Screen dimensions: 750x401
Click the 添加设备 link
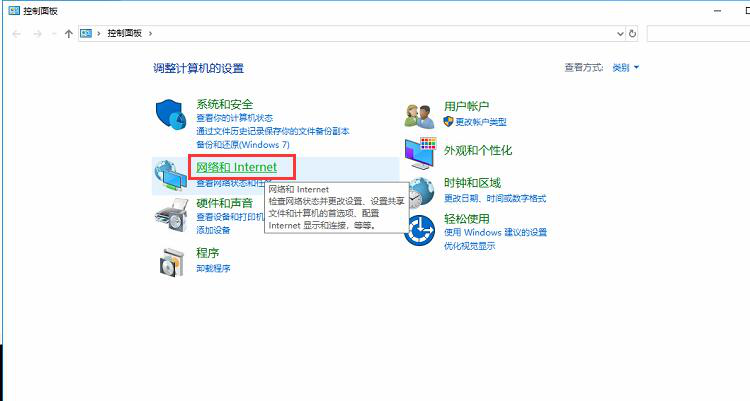tap(213, 230)
